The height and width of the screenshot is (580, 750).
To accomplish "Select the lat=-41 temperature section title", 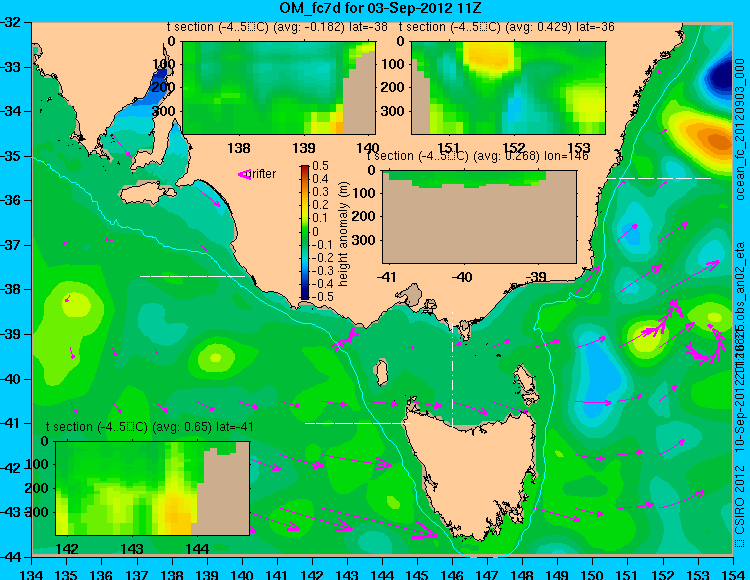I will pyautogui.click(x=149, y=427).
